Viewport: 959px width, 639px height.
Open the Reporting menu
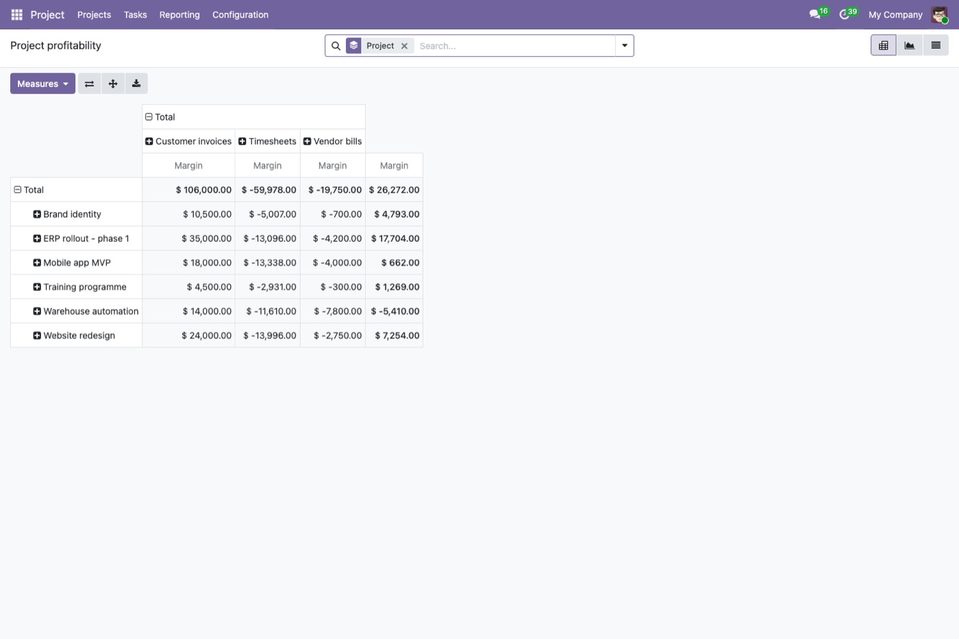tap(179, 15)
